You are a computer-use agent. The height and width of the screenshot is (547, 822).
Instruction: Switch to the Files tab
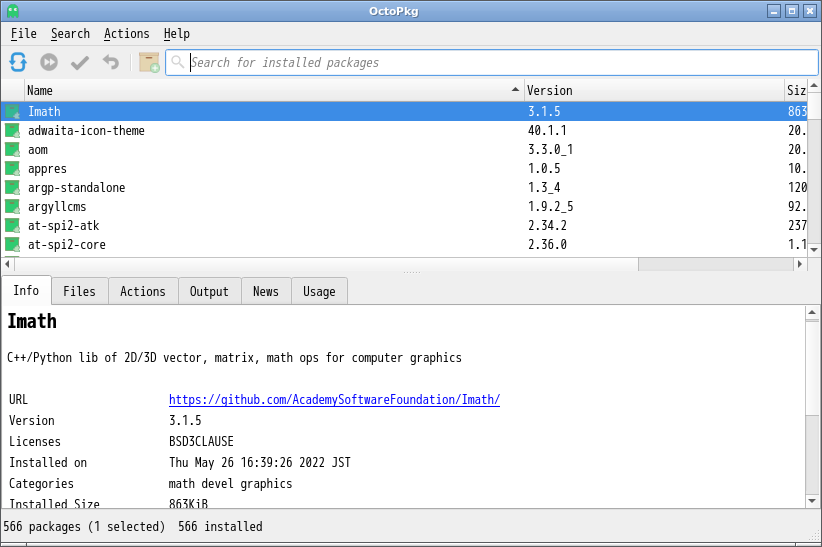[x=80, y=291]
